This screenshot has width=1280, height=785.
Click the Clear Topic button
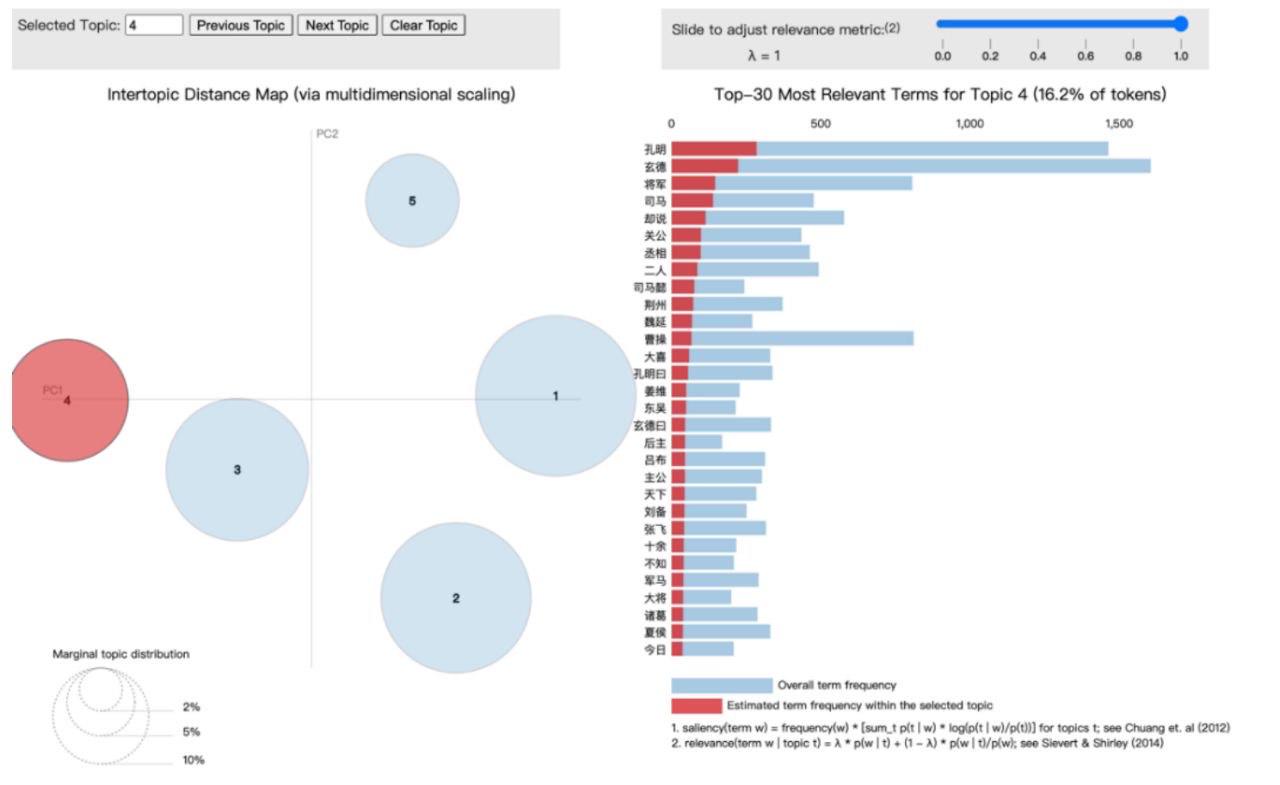423,25
